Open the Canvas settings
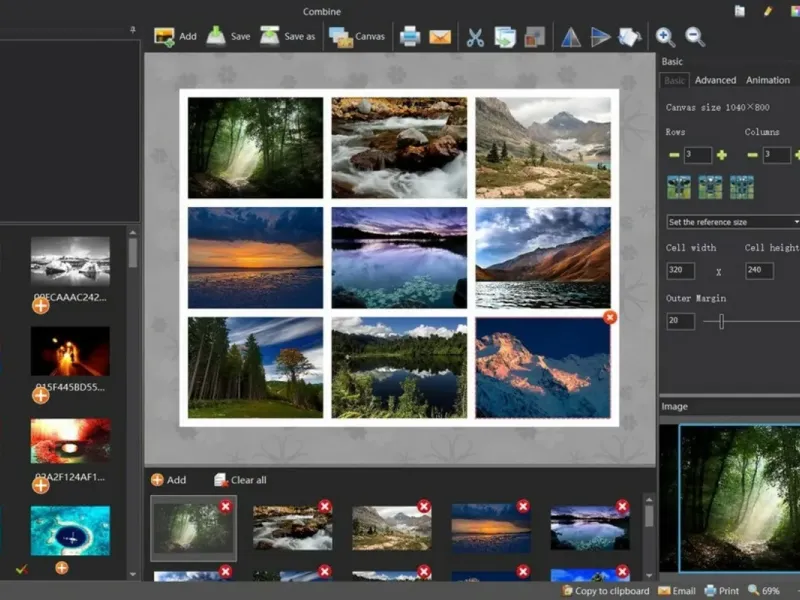 coord(357,37)
